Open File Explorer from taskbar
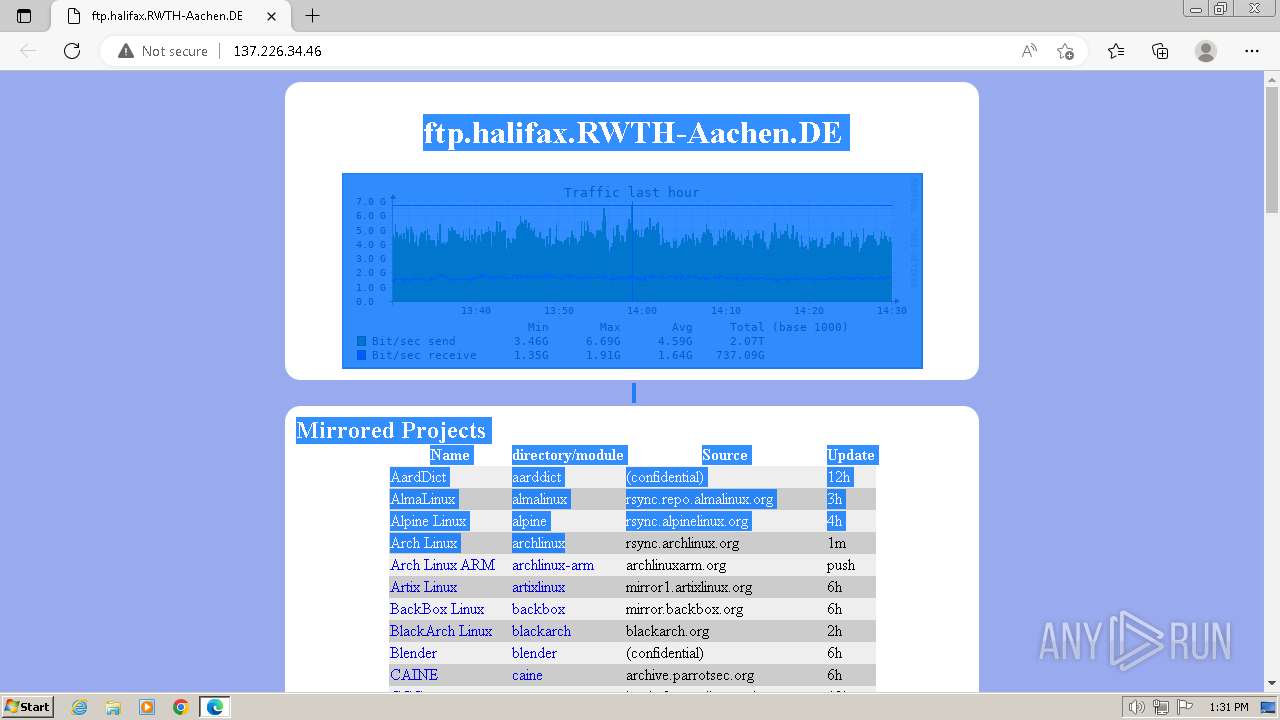Viewport: 1280px width, 720px height. pyautogui.click(x=113, y=707)
